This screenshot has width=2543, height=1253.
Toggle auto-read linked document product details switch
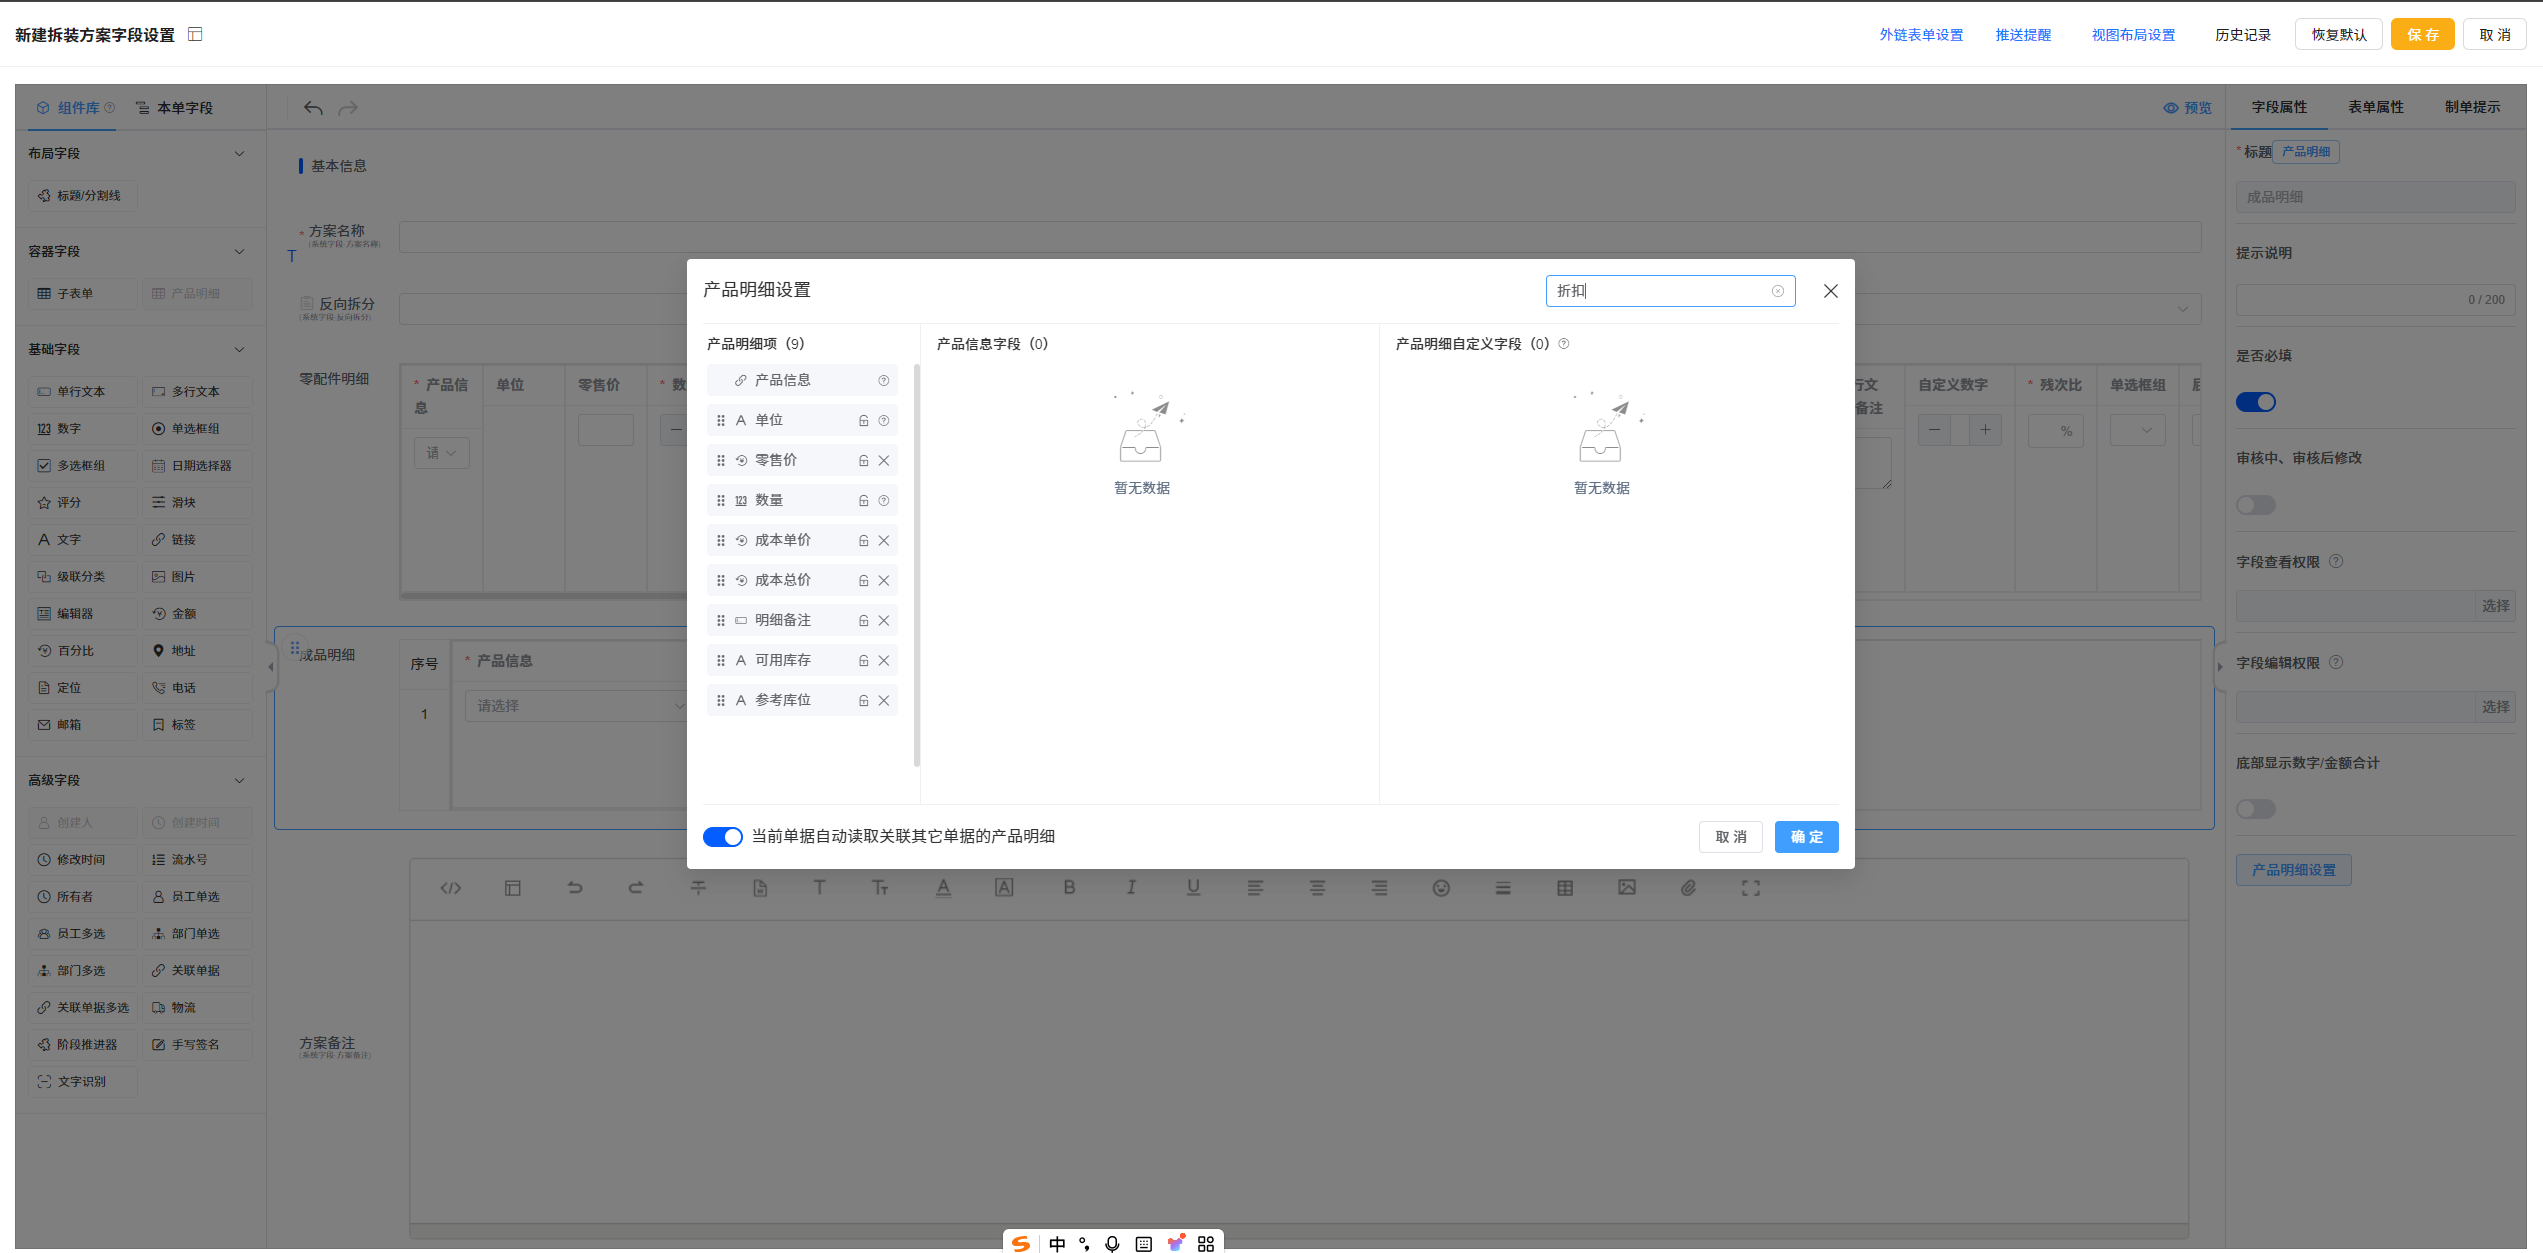point(722,837)
